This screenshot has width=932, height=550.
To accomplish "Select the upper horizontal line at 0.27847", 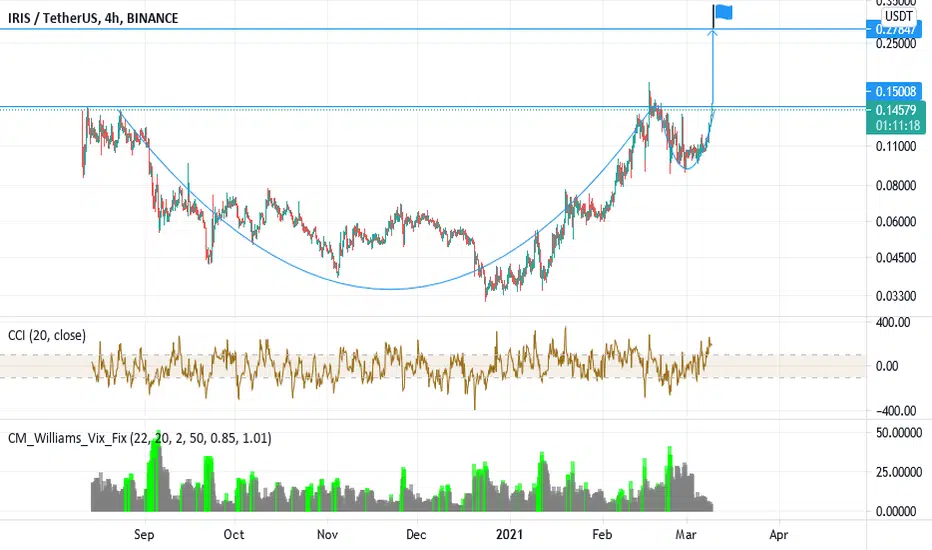I will point(433,29).
